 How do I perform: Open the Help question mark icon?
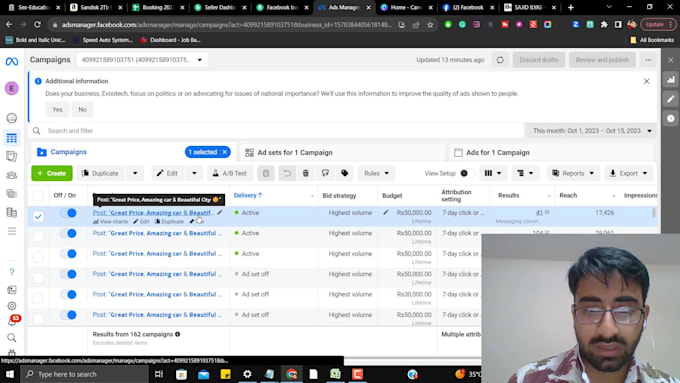12,272
